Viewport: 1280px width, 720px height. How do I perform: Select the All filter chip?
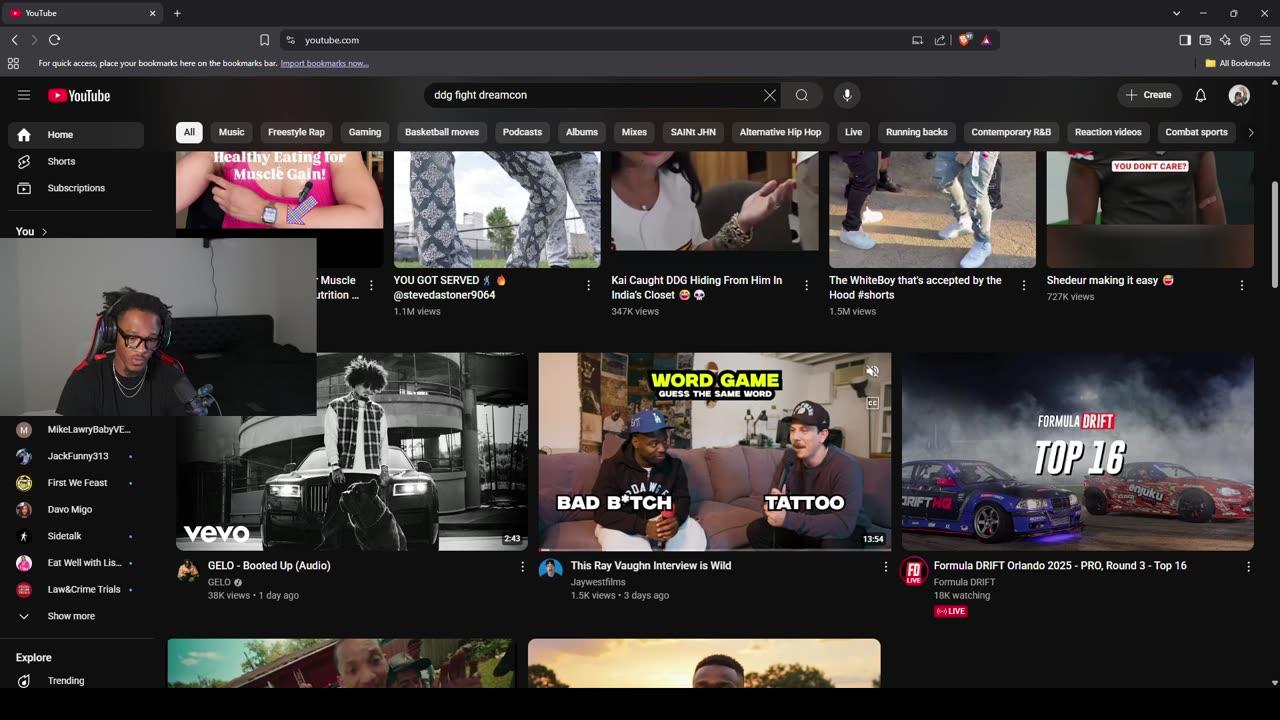[189, 132]
